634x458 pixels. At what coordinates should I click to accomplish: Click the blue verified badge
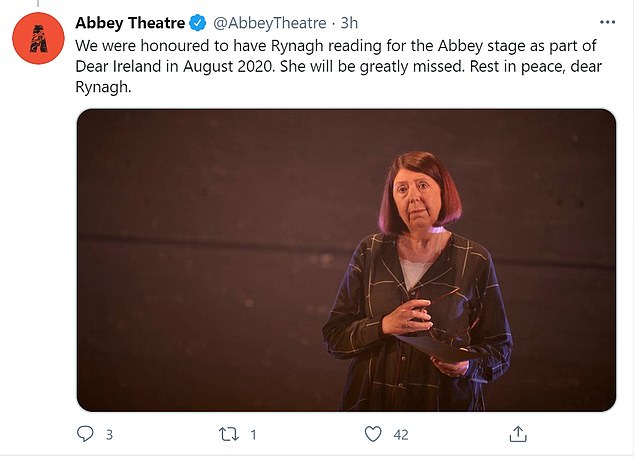point(198,23)
